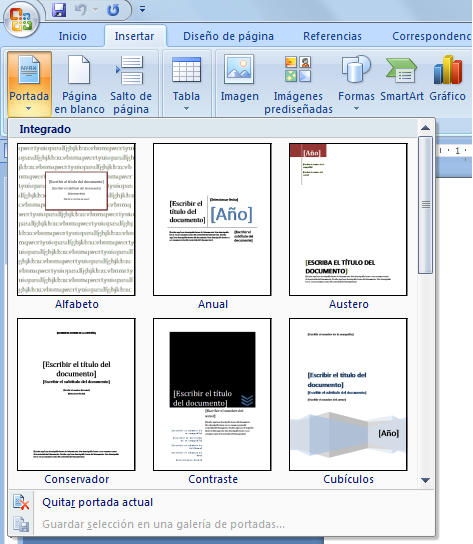Click the gallery scroll up arrow
The width and height of the screenshot is (473, 544).
click(x=425, y=128)
